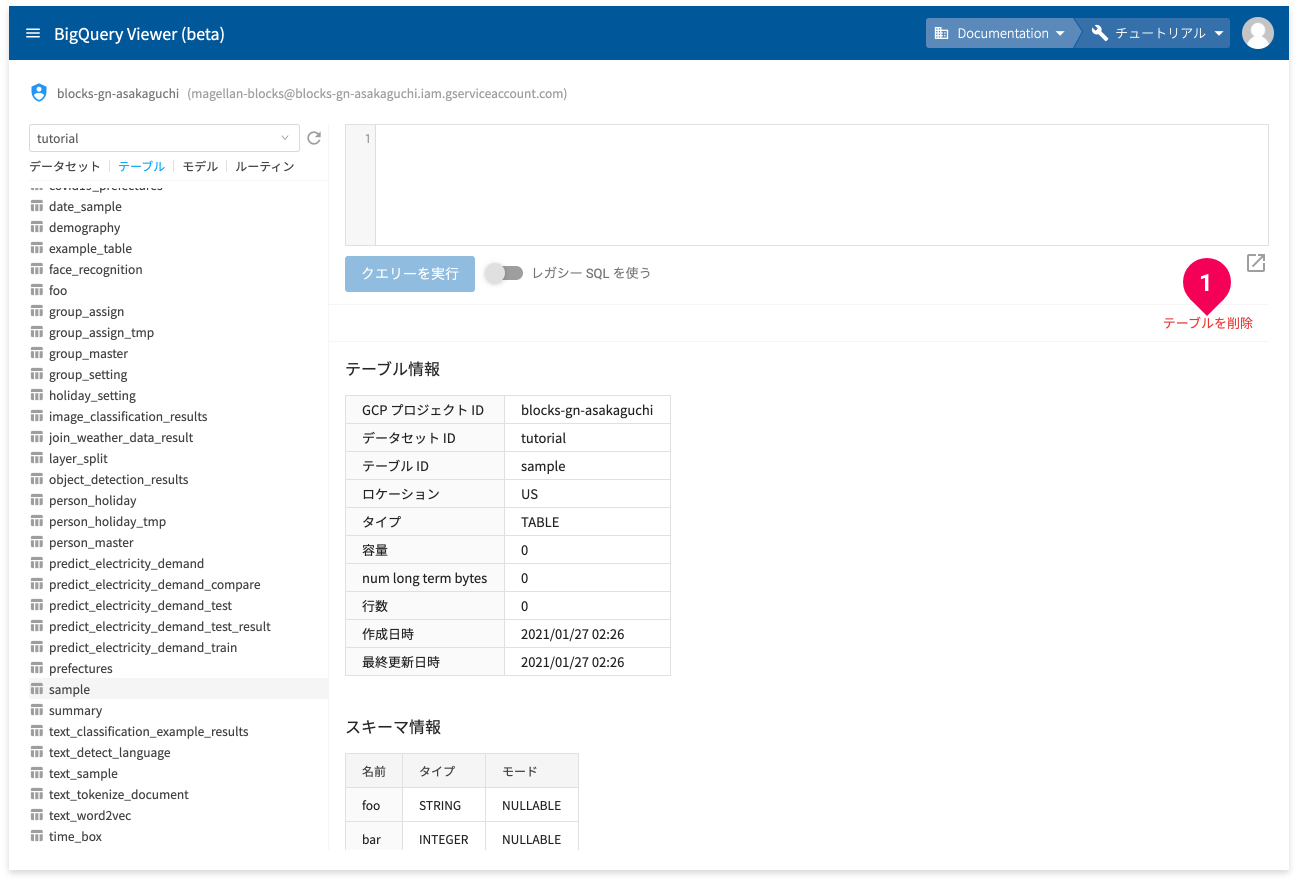Viewport: 1298px width, 882px height.
Task: Click the table icon next to example_table
Action: click(x=37, y=248)
